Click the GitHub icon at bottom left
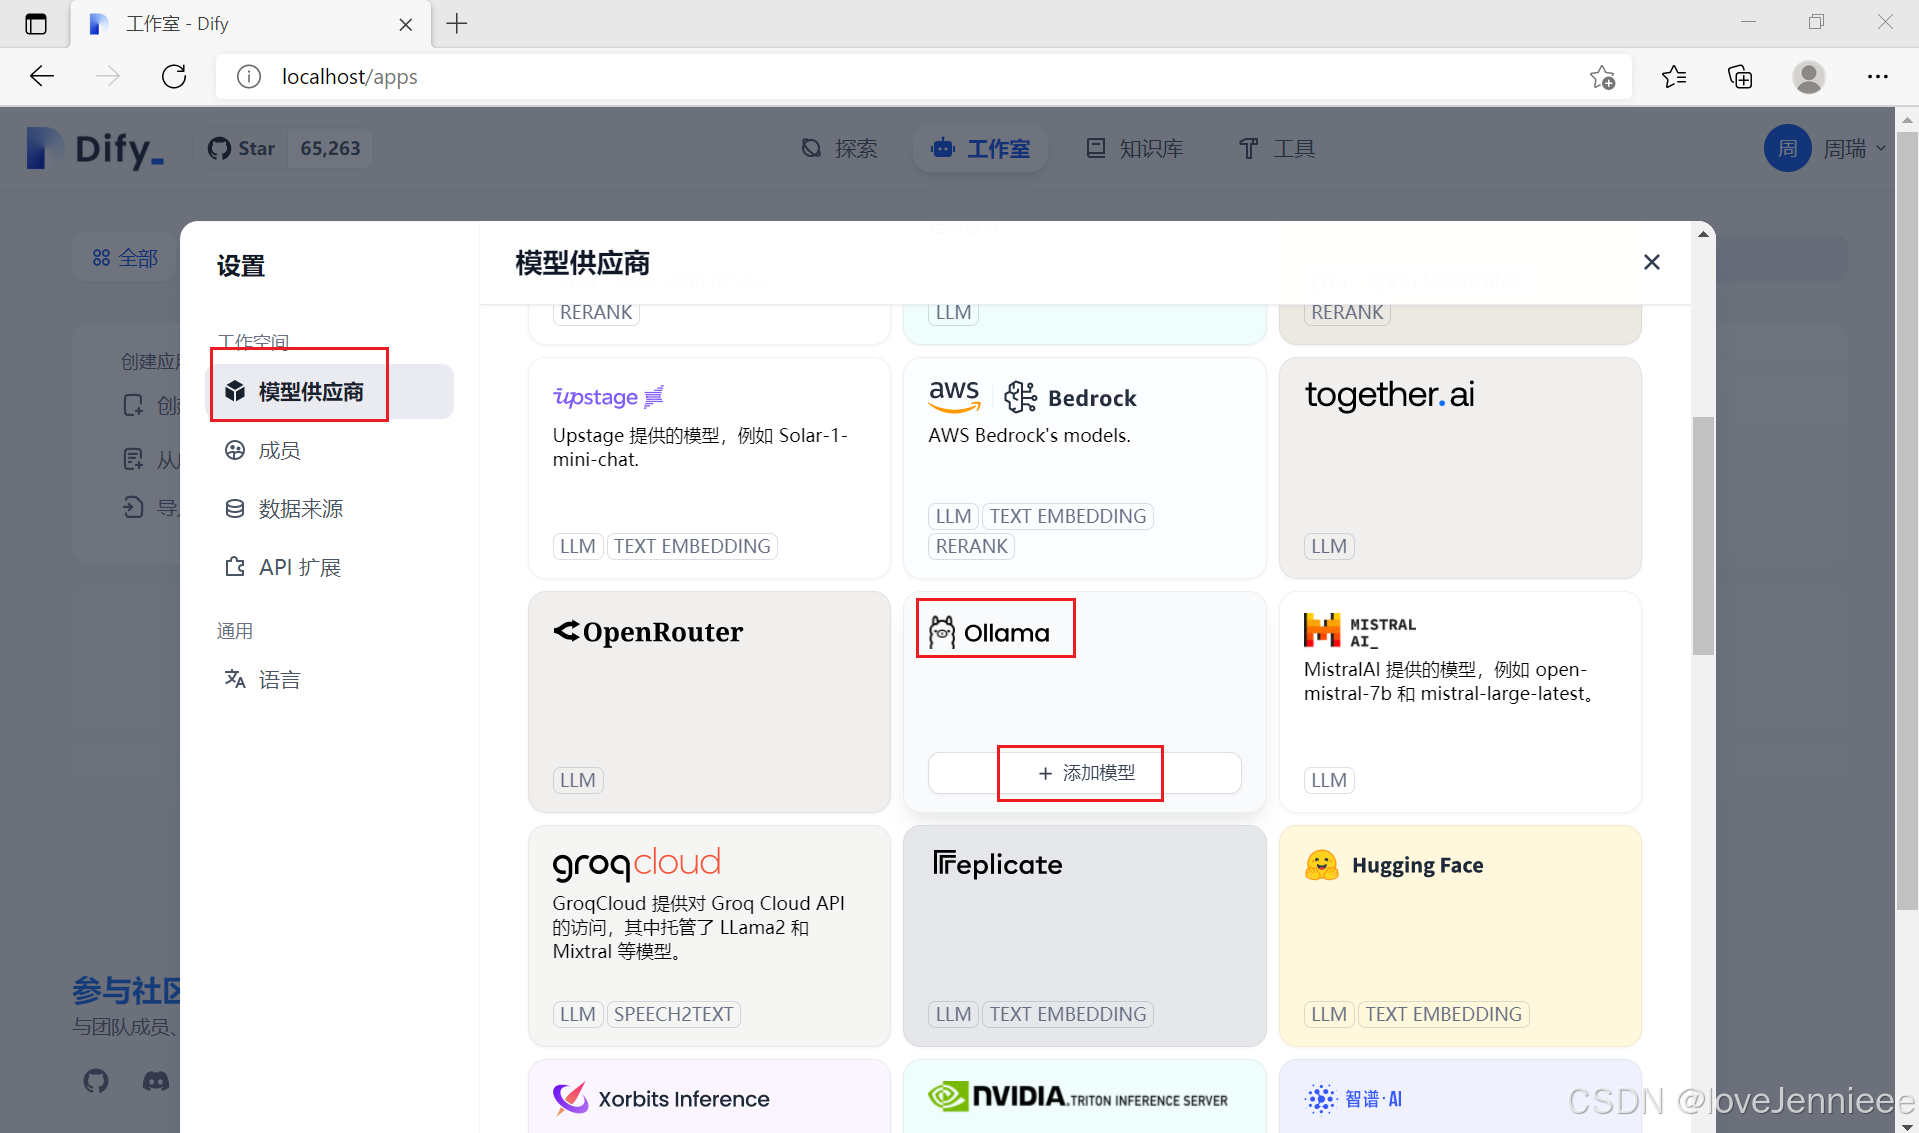This screenshot has width=1919, height=1133. (x=96, y=1081)
